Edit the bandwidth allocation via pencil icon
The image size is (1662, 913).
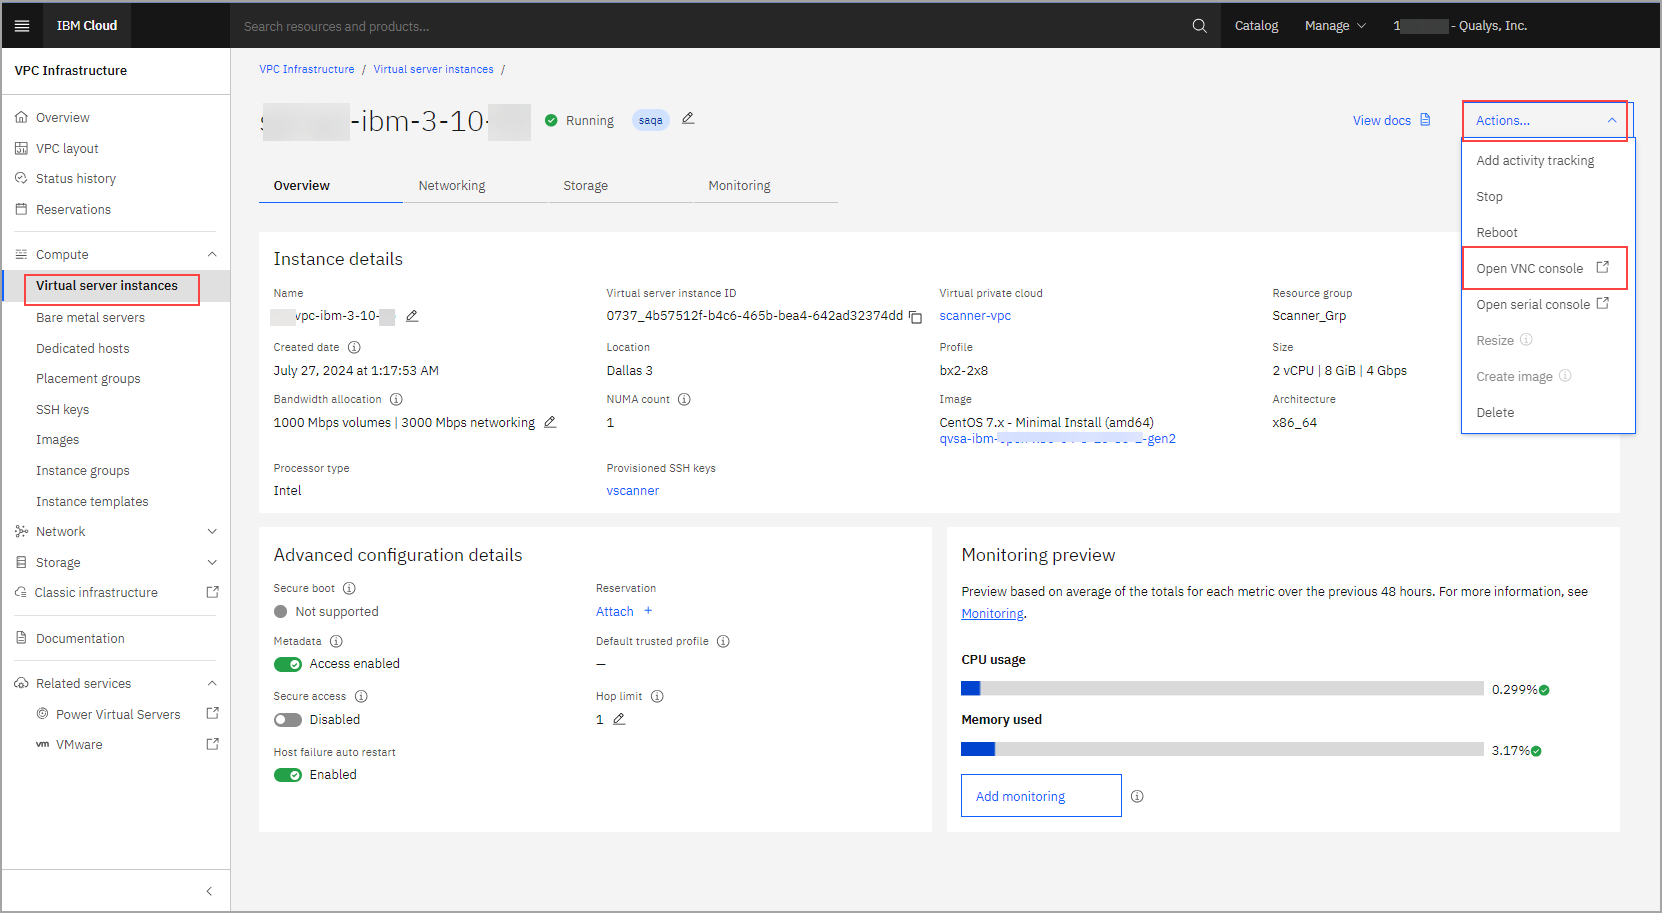click(550, 422)
